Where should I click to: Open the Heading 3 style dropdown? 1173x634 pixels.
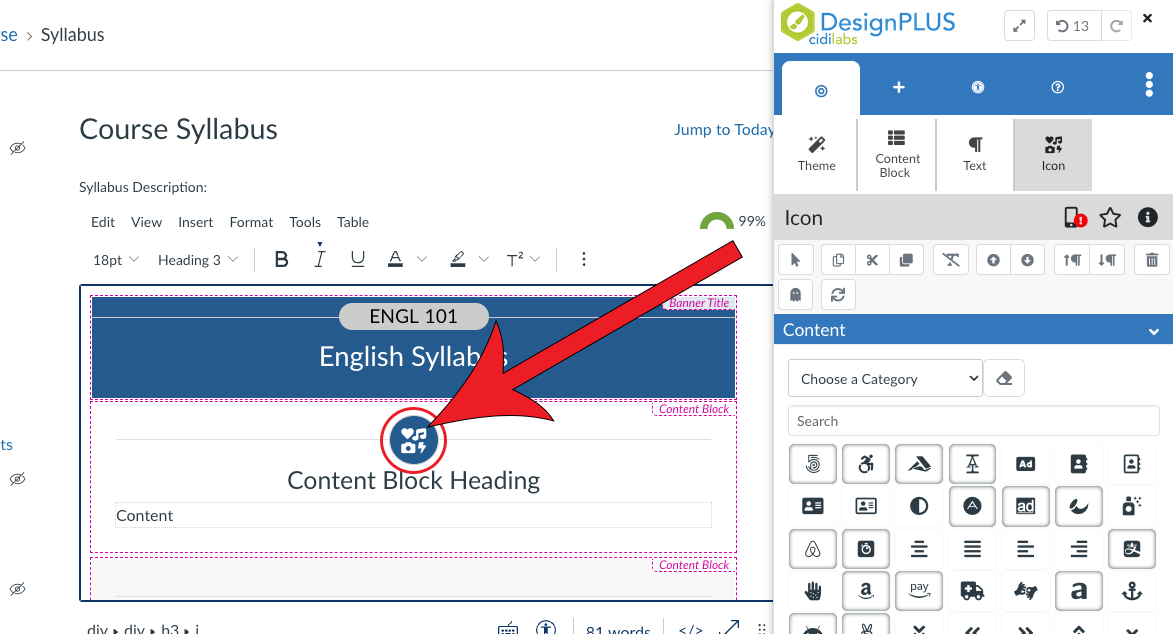197,259
